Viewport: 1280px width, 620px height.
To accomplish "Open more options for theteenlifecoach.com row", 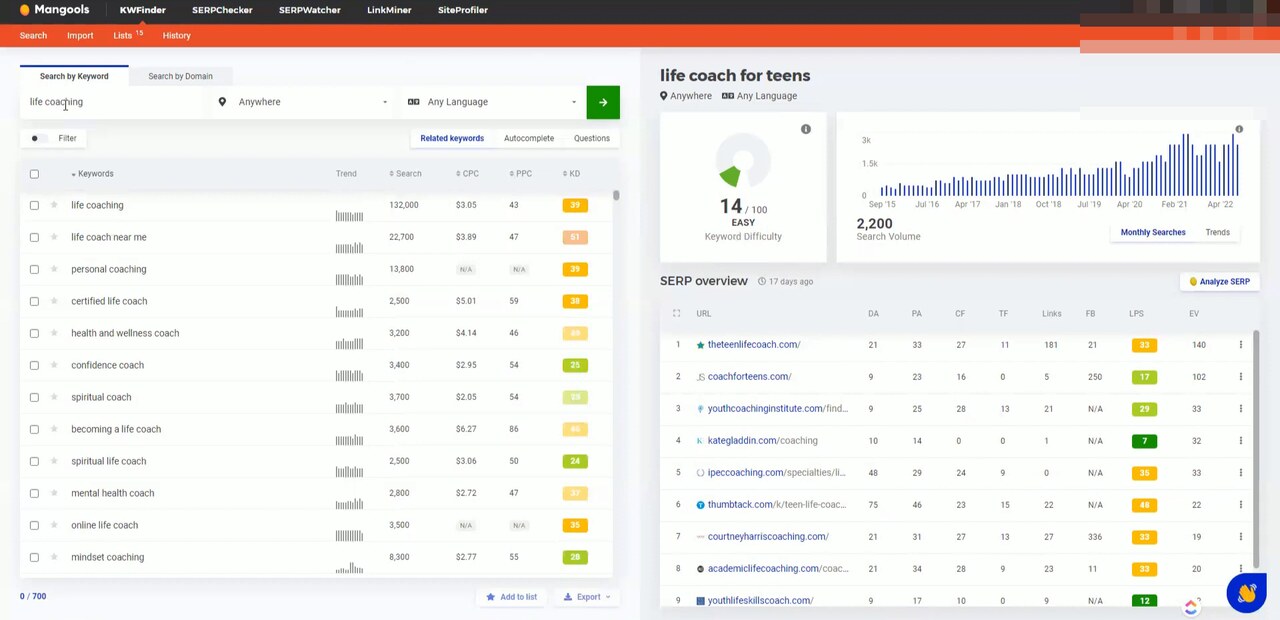I will [x=1241, y=345].
